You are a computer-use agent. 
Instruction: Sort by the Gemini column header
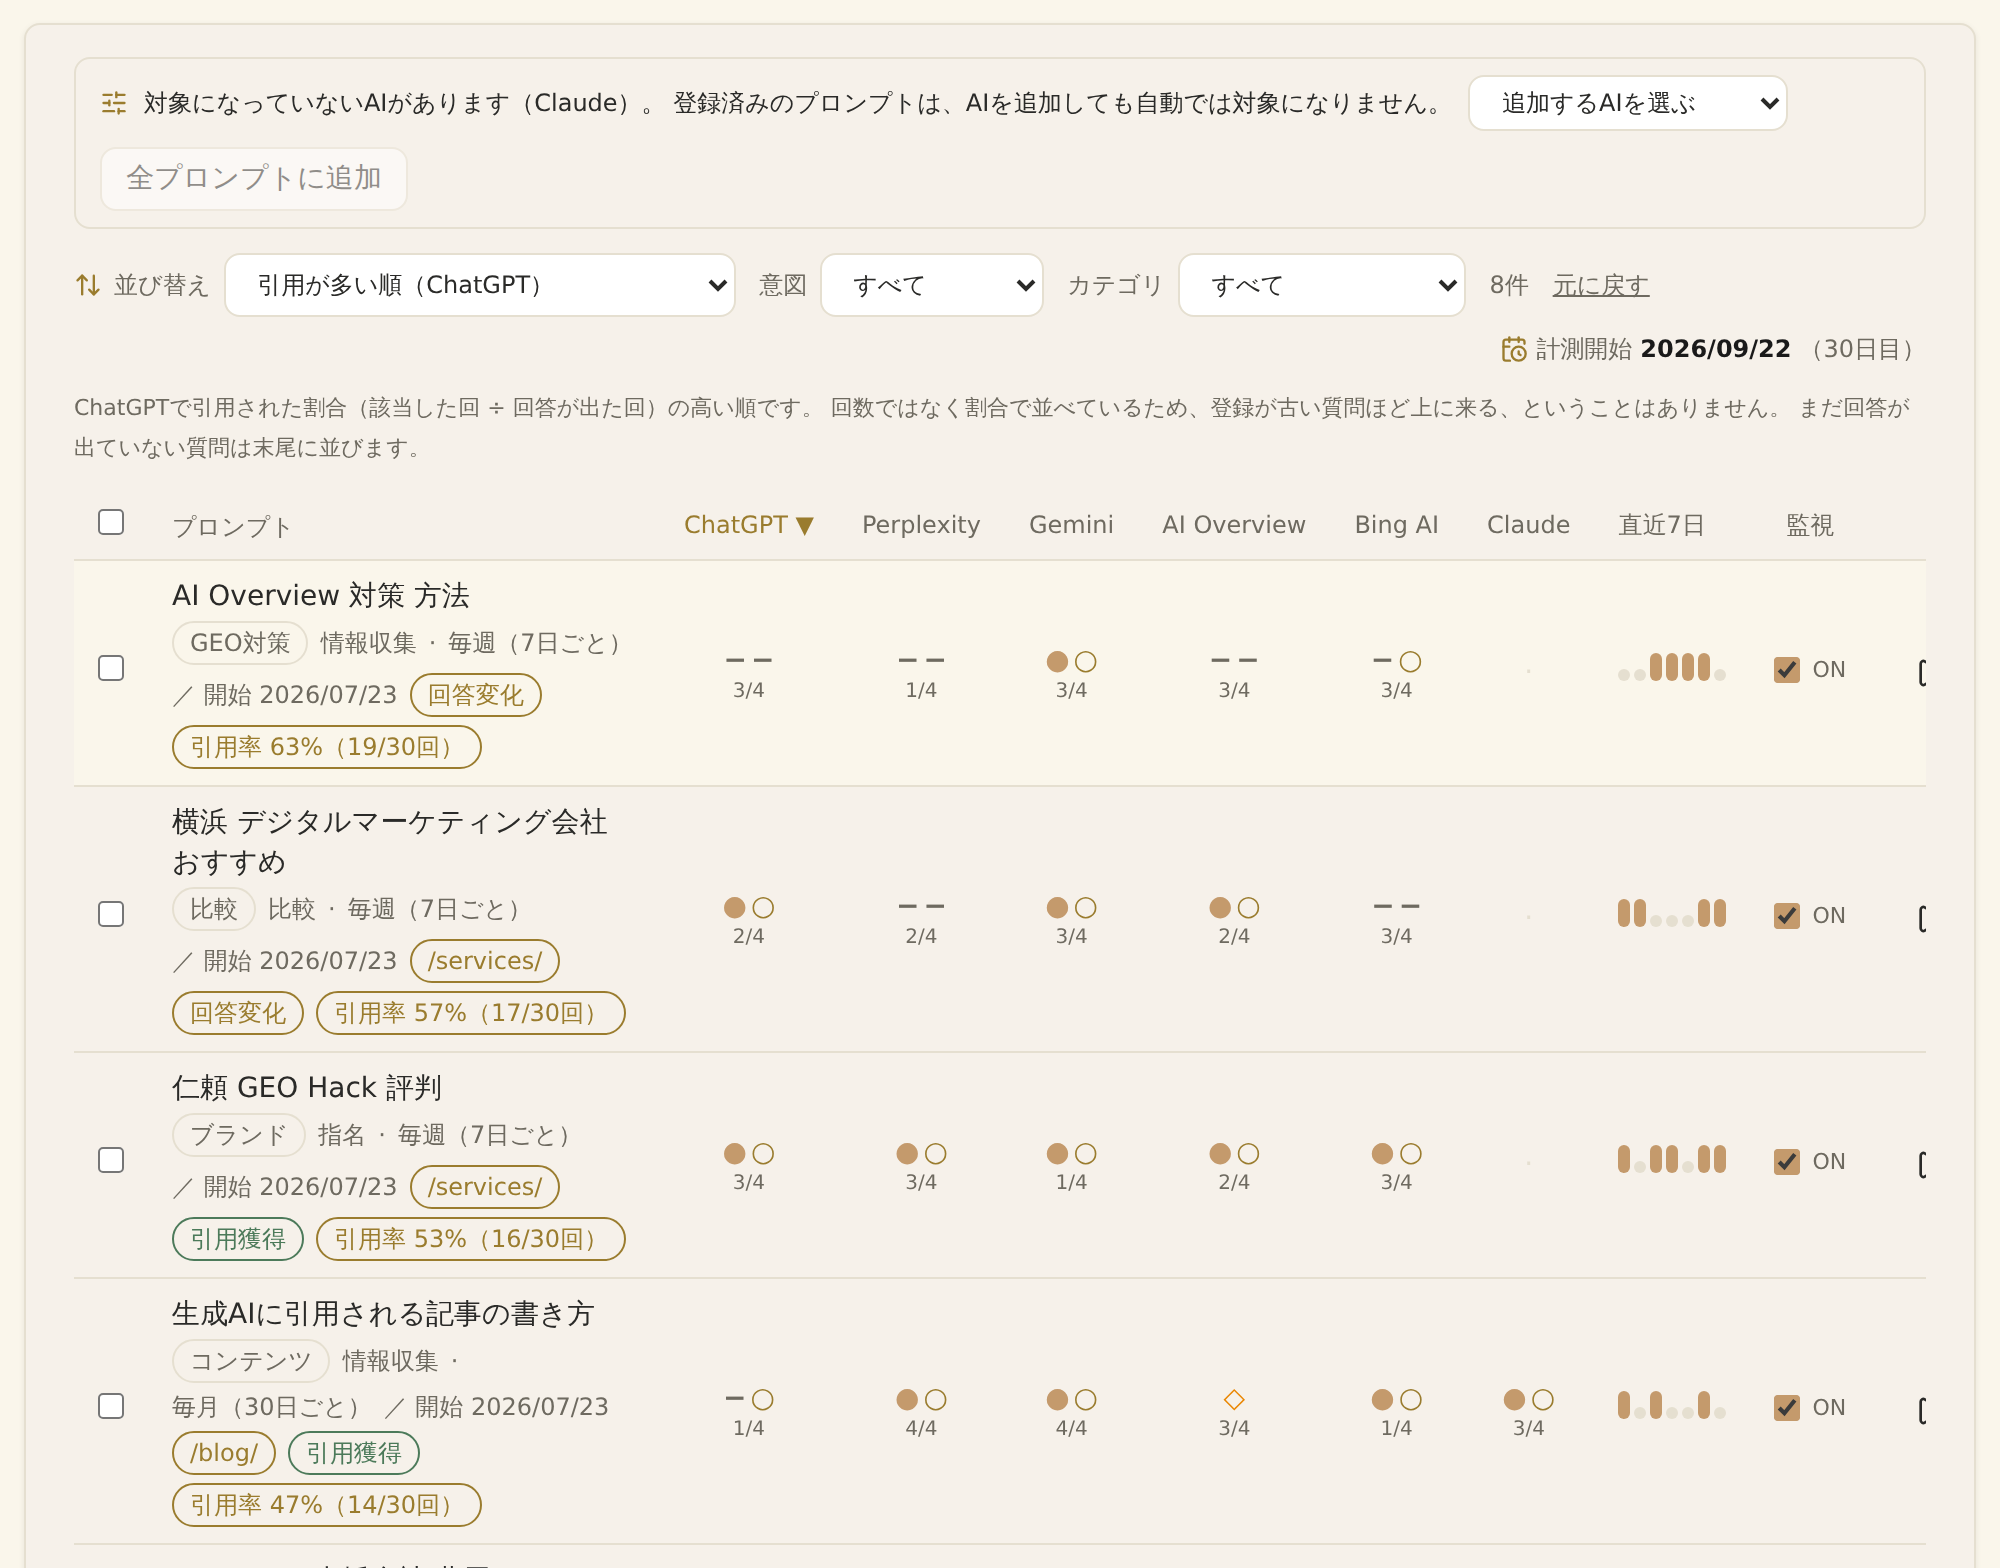[1071, 525]
